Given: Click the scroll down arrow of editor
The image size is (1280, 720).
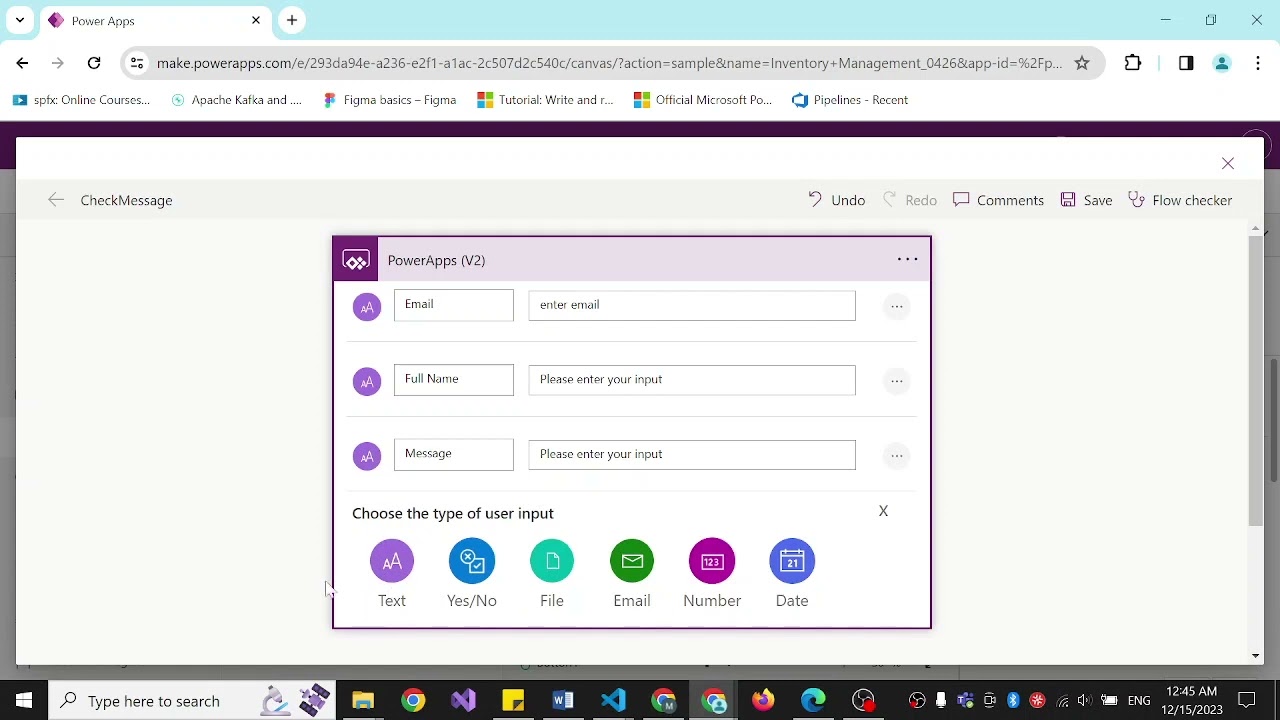Looking at the screenshot, I should coord(1256,656).
